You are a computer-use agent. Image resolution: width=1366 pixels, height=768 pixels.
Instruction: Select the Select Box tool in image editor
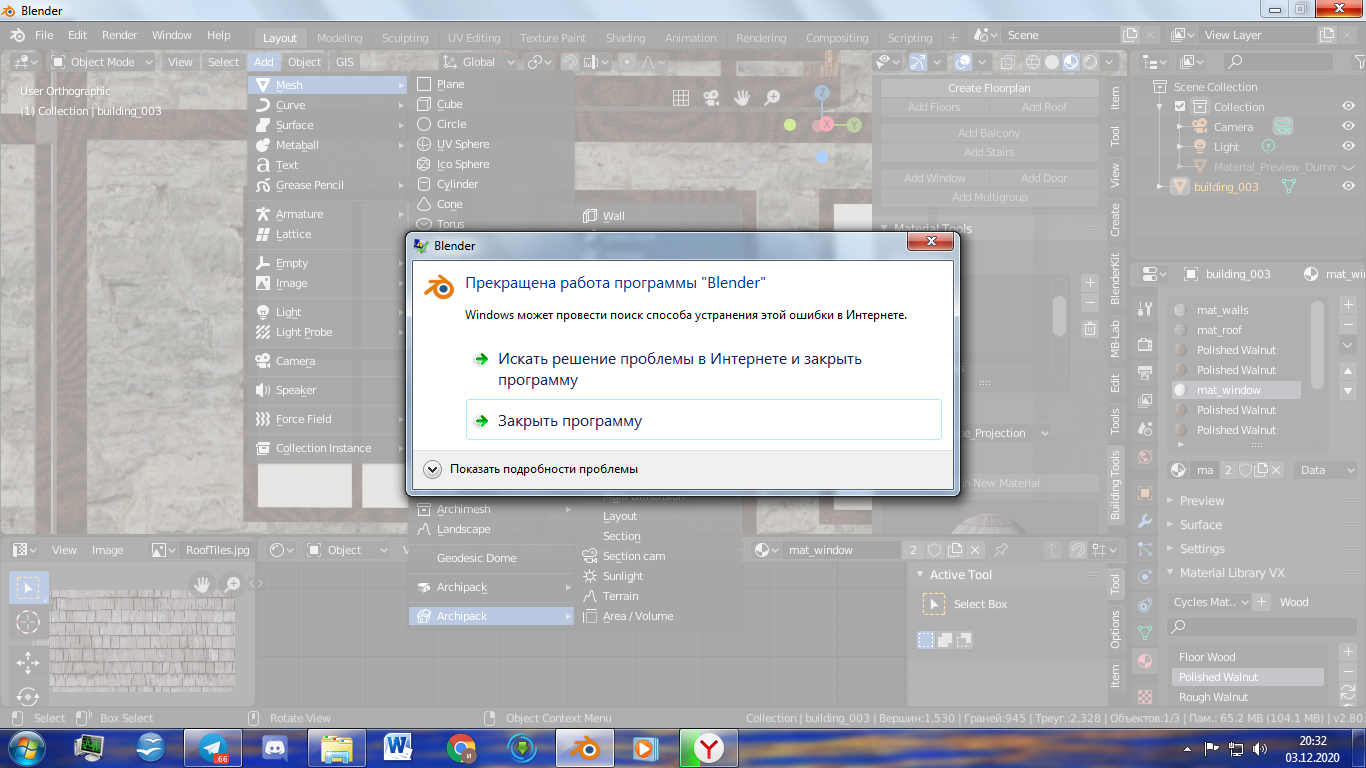28,587
